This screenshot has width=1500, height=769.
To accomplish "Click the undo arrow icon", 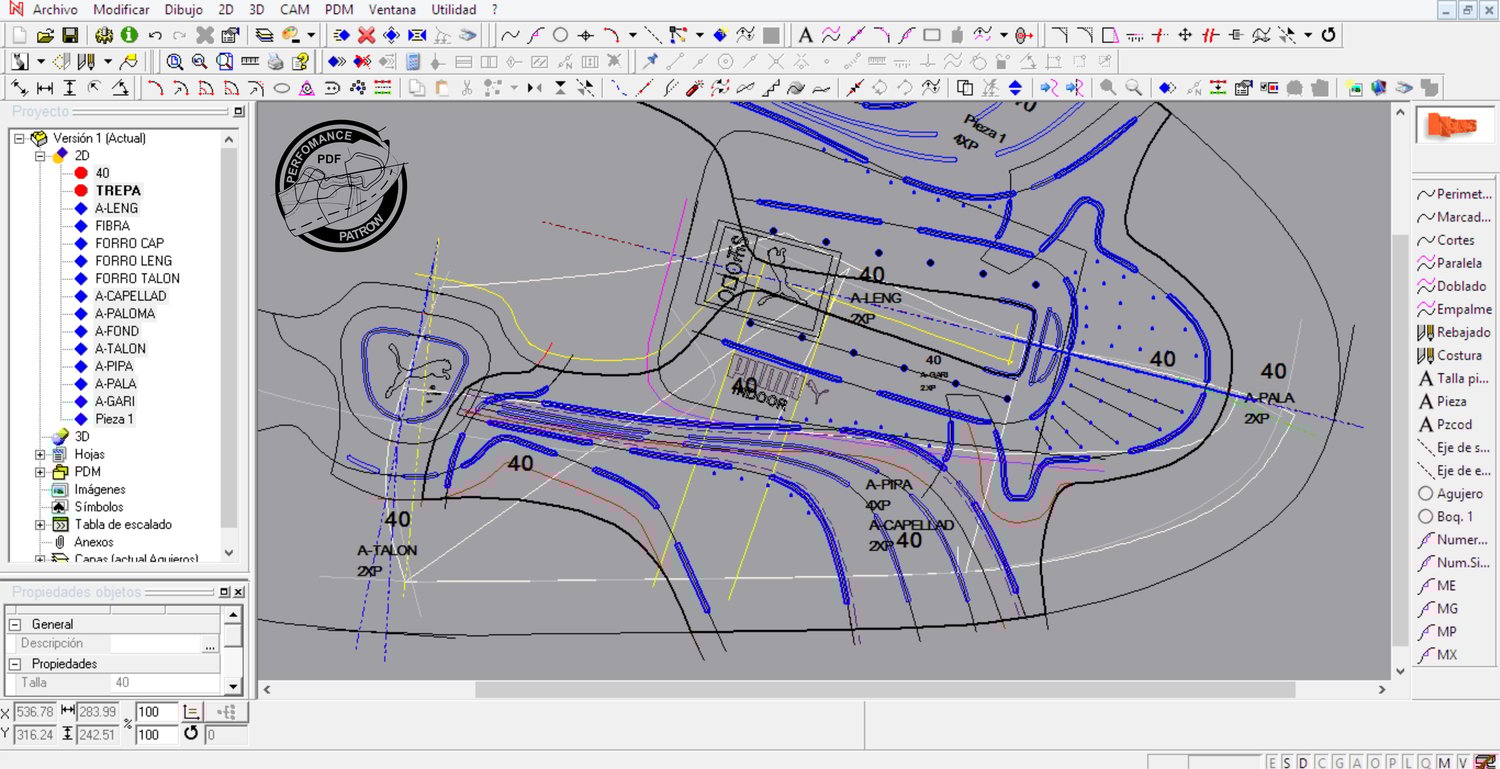I will 155,35.
